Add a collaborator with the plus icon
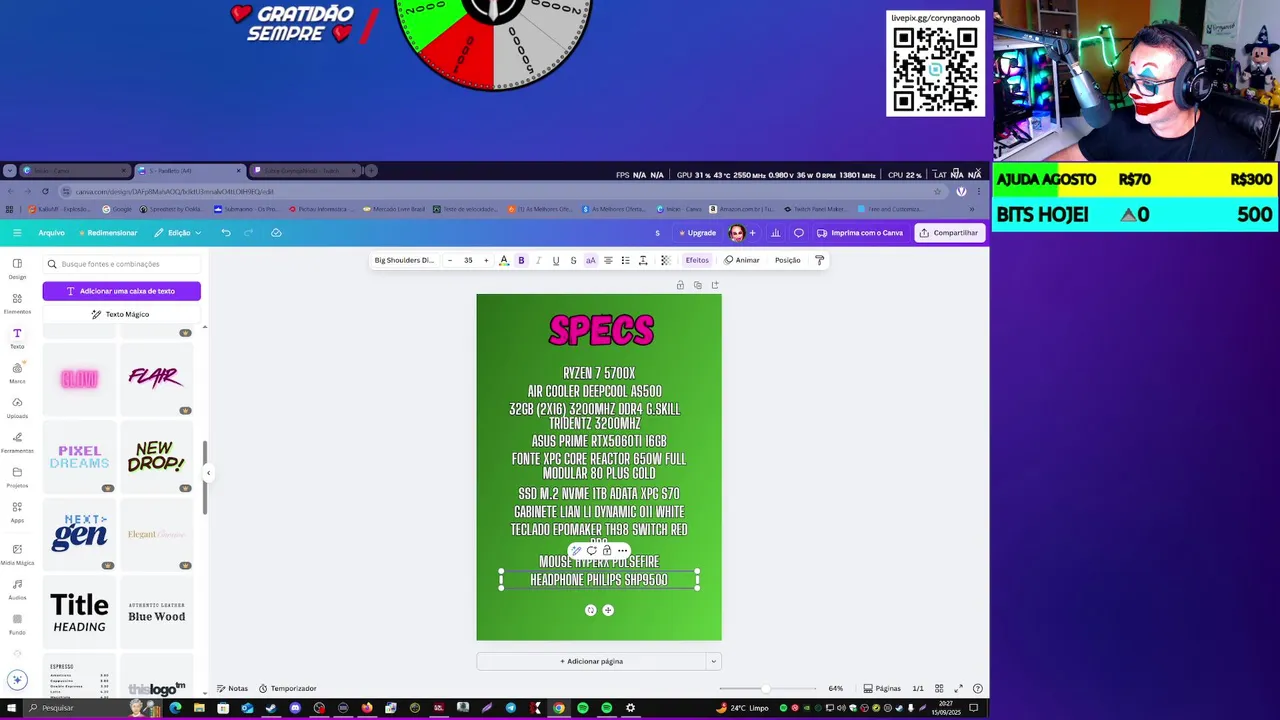 (752, 233)
